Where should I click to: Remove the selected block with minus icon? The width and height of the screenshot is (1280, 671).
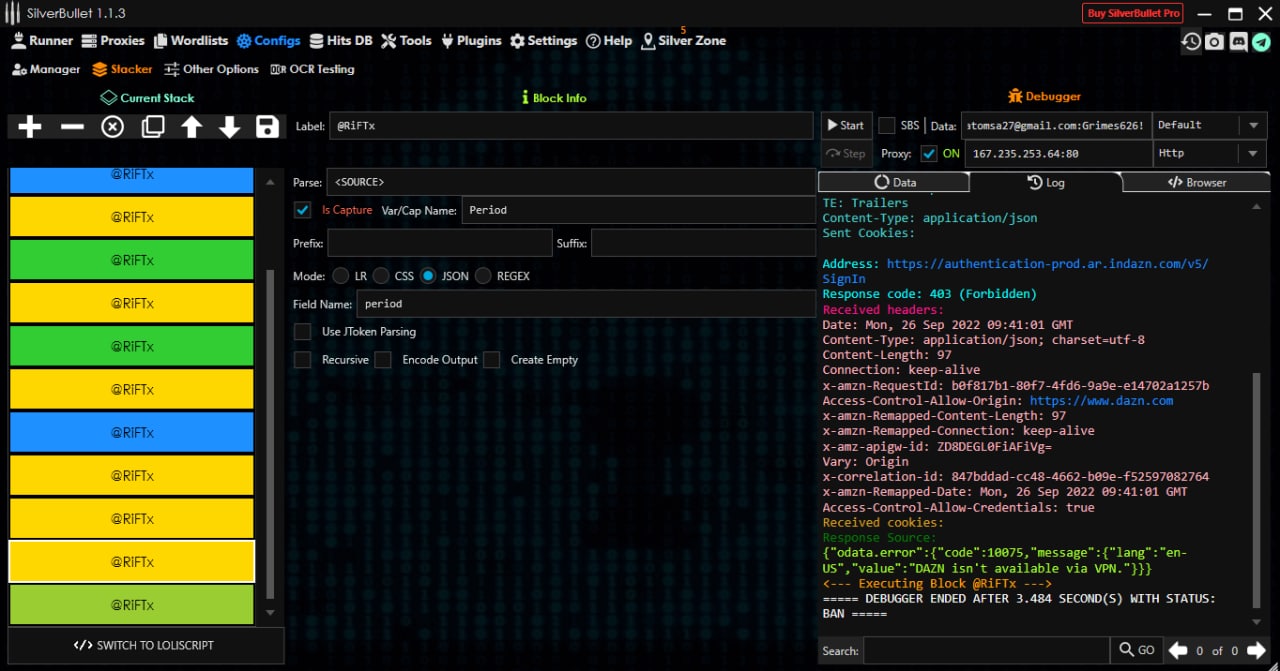click(72, 127)
